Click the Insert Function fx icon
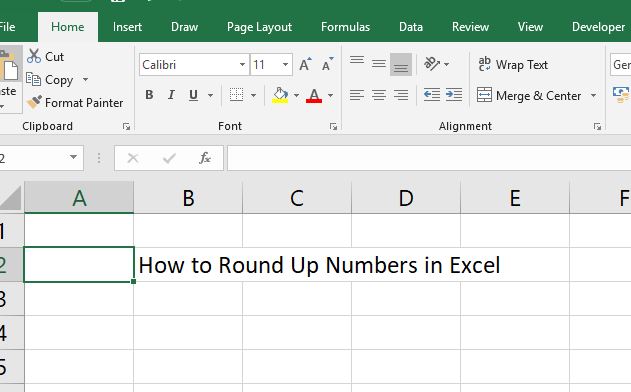 pyautogui.click(x=205, y=158)
